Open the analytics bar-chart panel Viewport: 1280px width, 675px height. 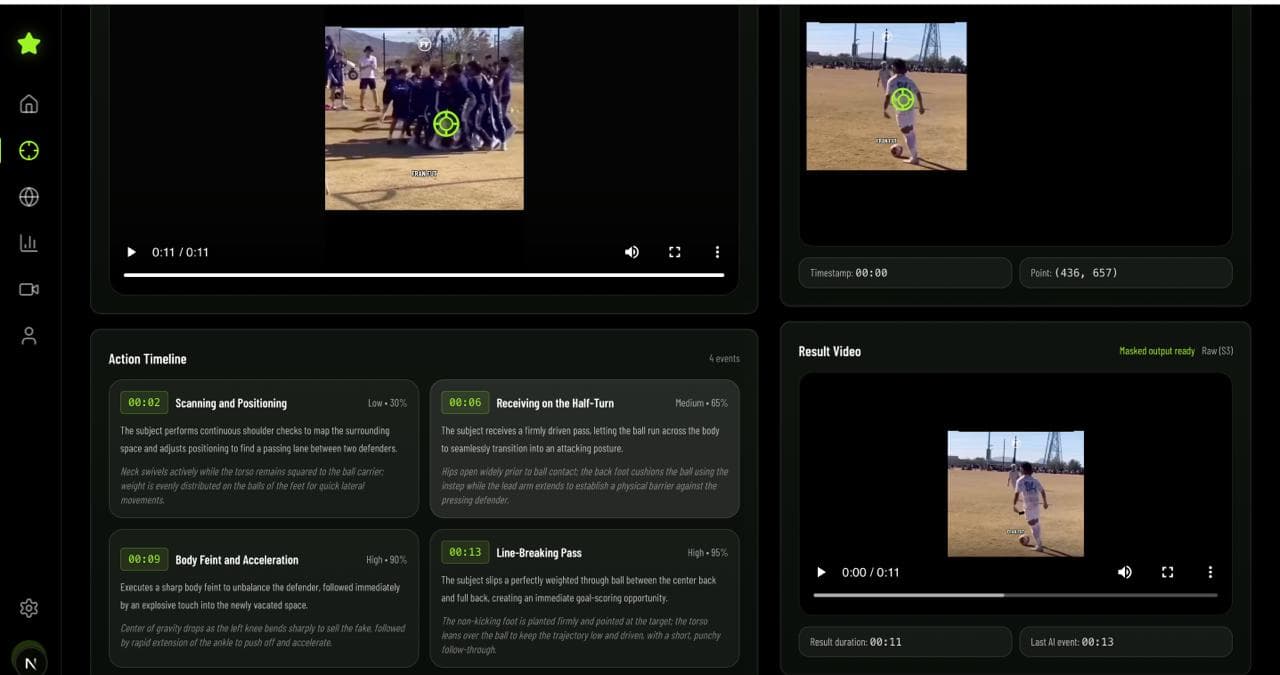(28, 243)
